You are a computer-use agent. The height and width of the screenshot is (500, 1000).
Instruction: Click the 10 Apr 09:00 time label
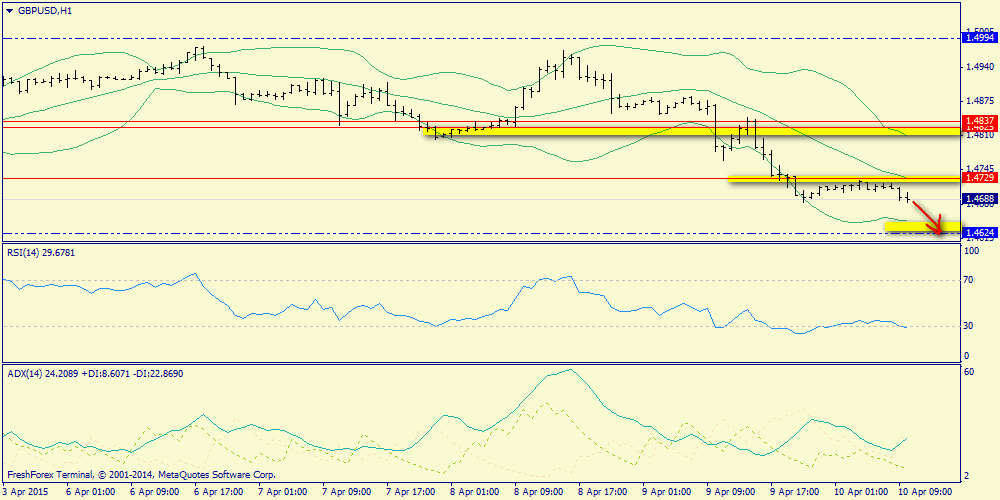point(925,492)
